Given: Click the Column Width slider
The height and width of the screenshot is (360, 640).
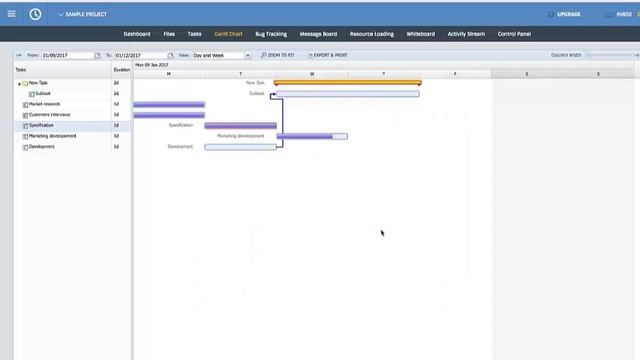Looking at the screenshot, I should [610, 55].
